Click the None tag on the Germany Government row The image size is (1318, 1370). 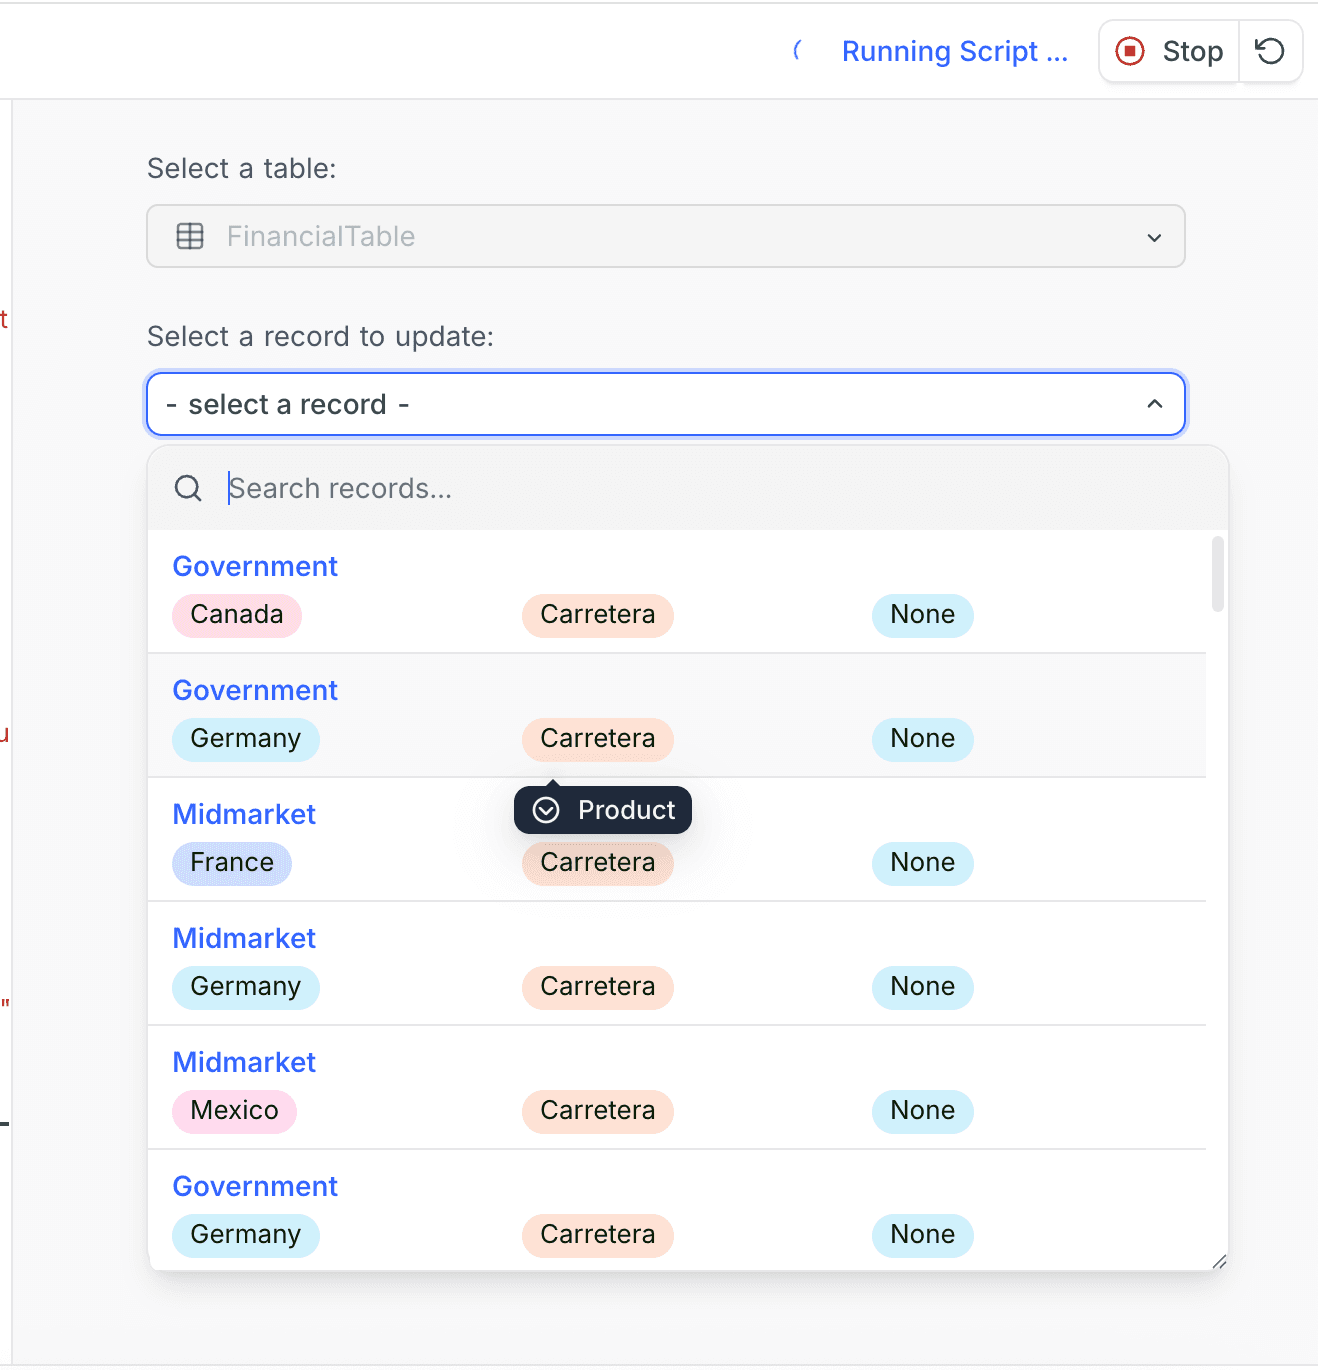pyautogui.click(x=922, y=739)
